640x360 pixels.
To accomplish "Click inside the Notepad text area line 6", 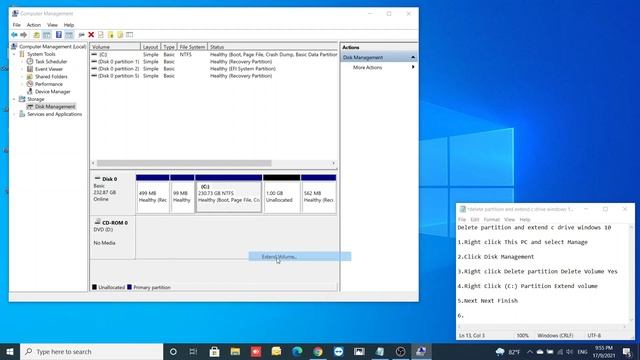I will (543, 316).
